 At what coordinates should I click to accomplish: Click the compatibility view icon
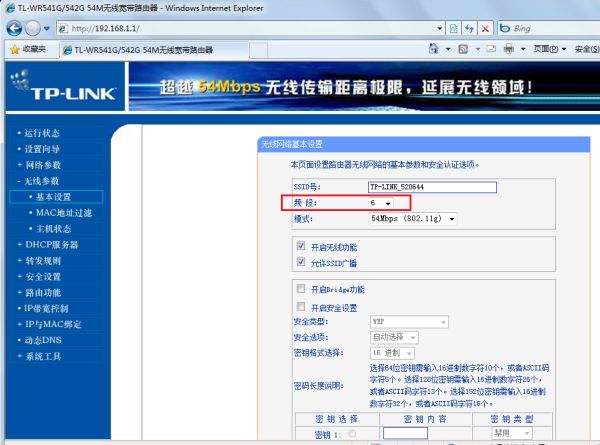(453, 28)
